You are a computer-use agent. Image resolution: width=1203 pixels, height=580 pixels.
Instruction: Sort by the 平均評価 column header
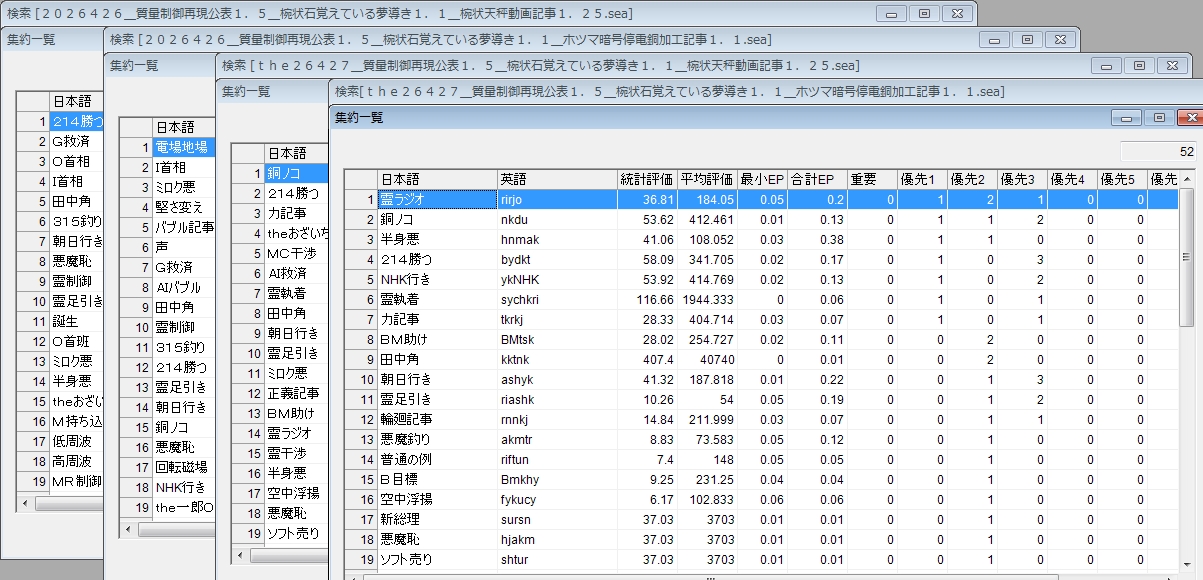(706, 179)
